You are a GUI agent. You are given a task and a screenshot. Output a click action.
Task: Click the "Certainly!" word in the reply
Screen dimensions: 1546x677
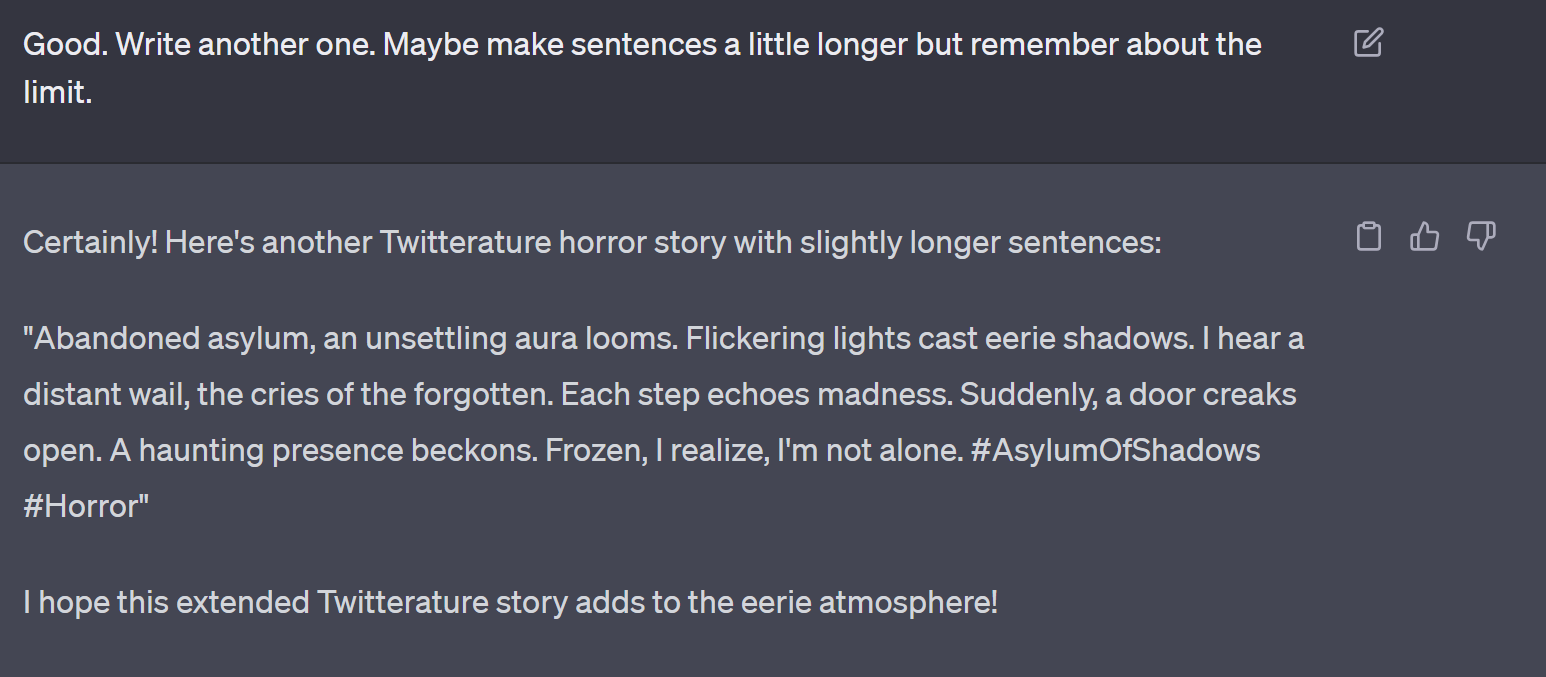point(90,242)
